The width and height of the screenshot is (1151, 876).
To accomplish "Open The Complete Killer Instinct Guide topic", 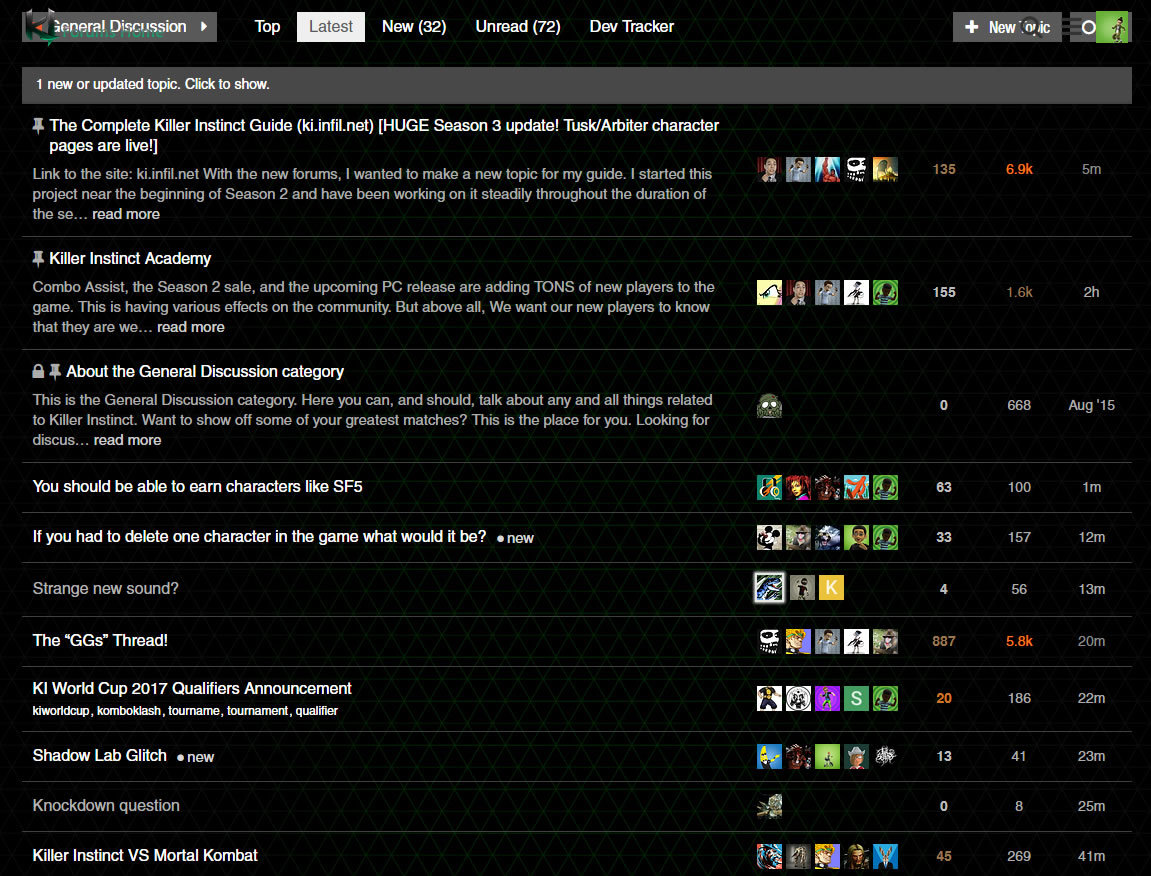I will pyautogui.click(x=384, y=135).
